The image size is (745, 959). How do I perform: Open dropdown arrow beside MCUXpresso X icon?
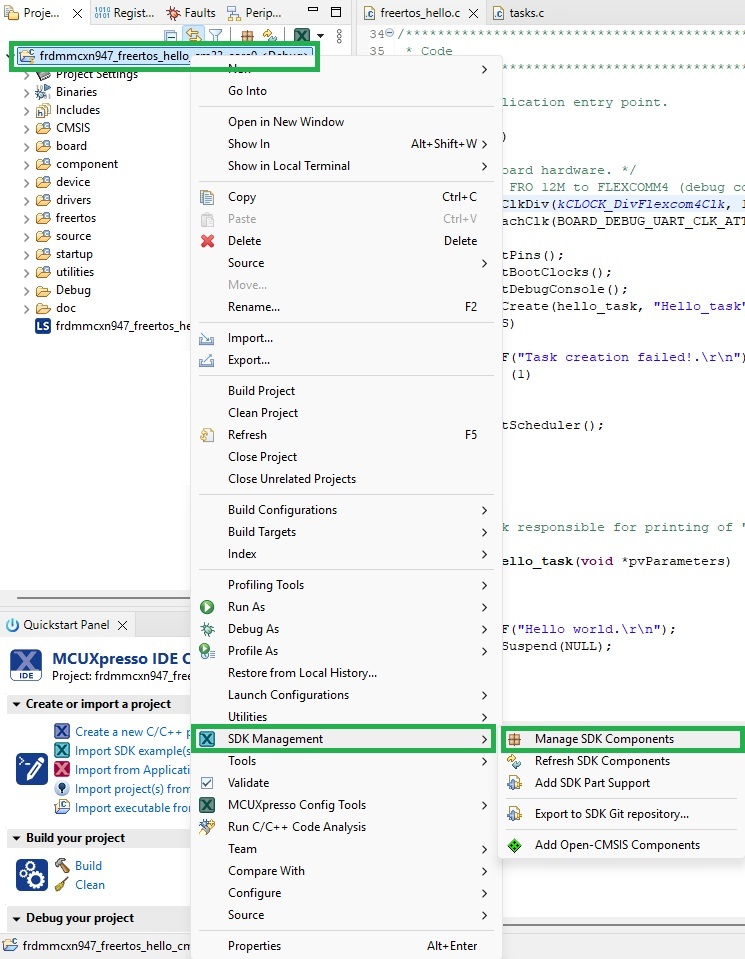(320, 36)
